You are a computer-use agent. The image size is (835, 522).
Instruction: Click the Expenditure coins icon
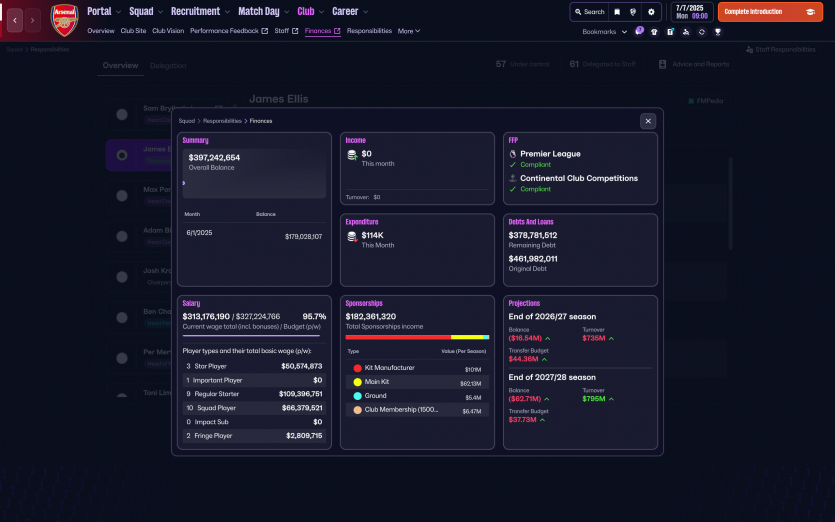point(352,237)
